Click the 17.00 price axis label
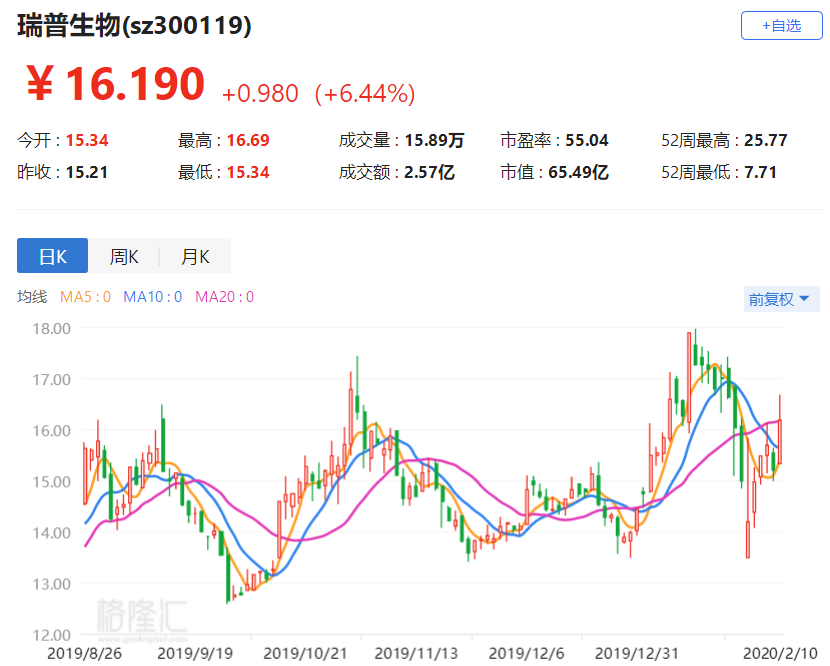This screenshot has height=666, width=830. point(51,380)
